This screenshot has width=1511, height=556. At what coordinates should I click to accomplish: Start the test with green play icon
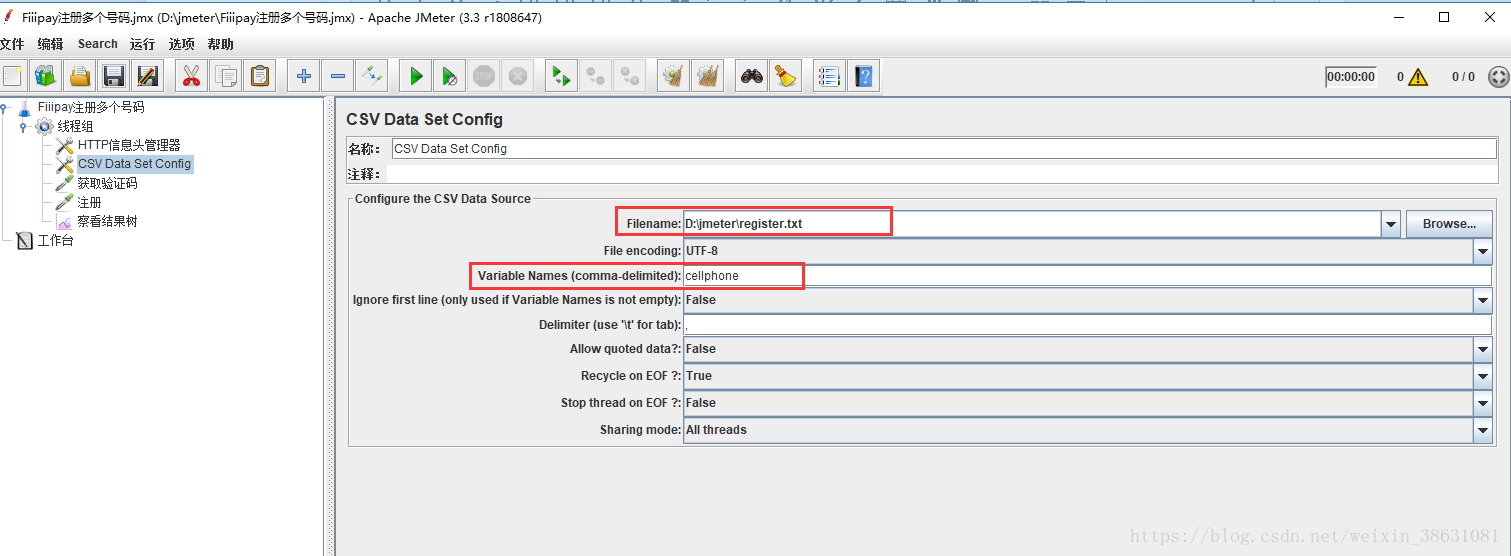pos(416,76)
